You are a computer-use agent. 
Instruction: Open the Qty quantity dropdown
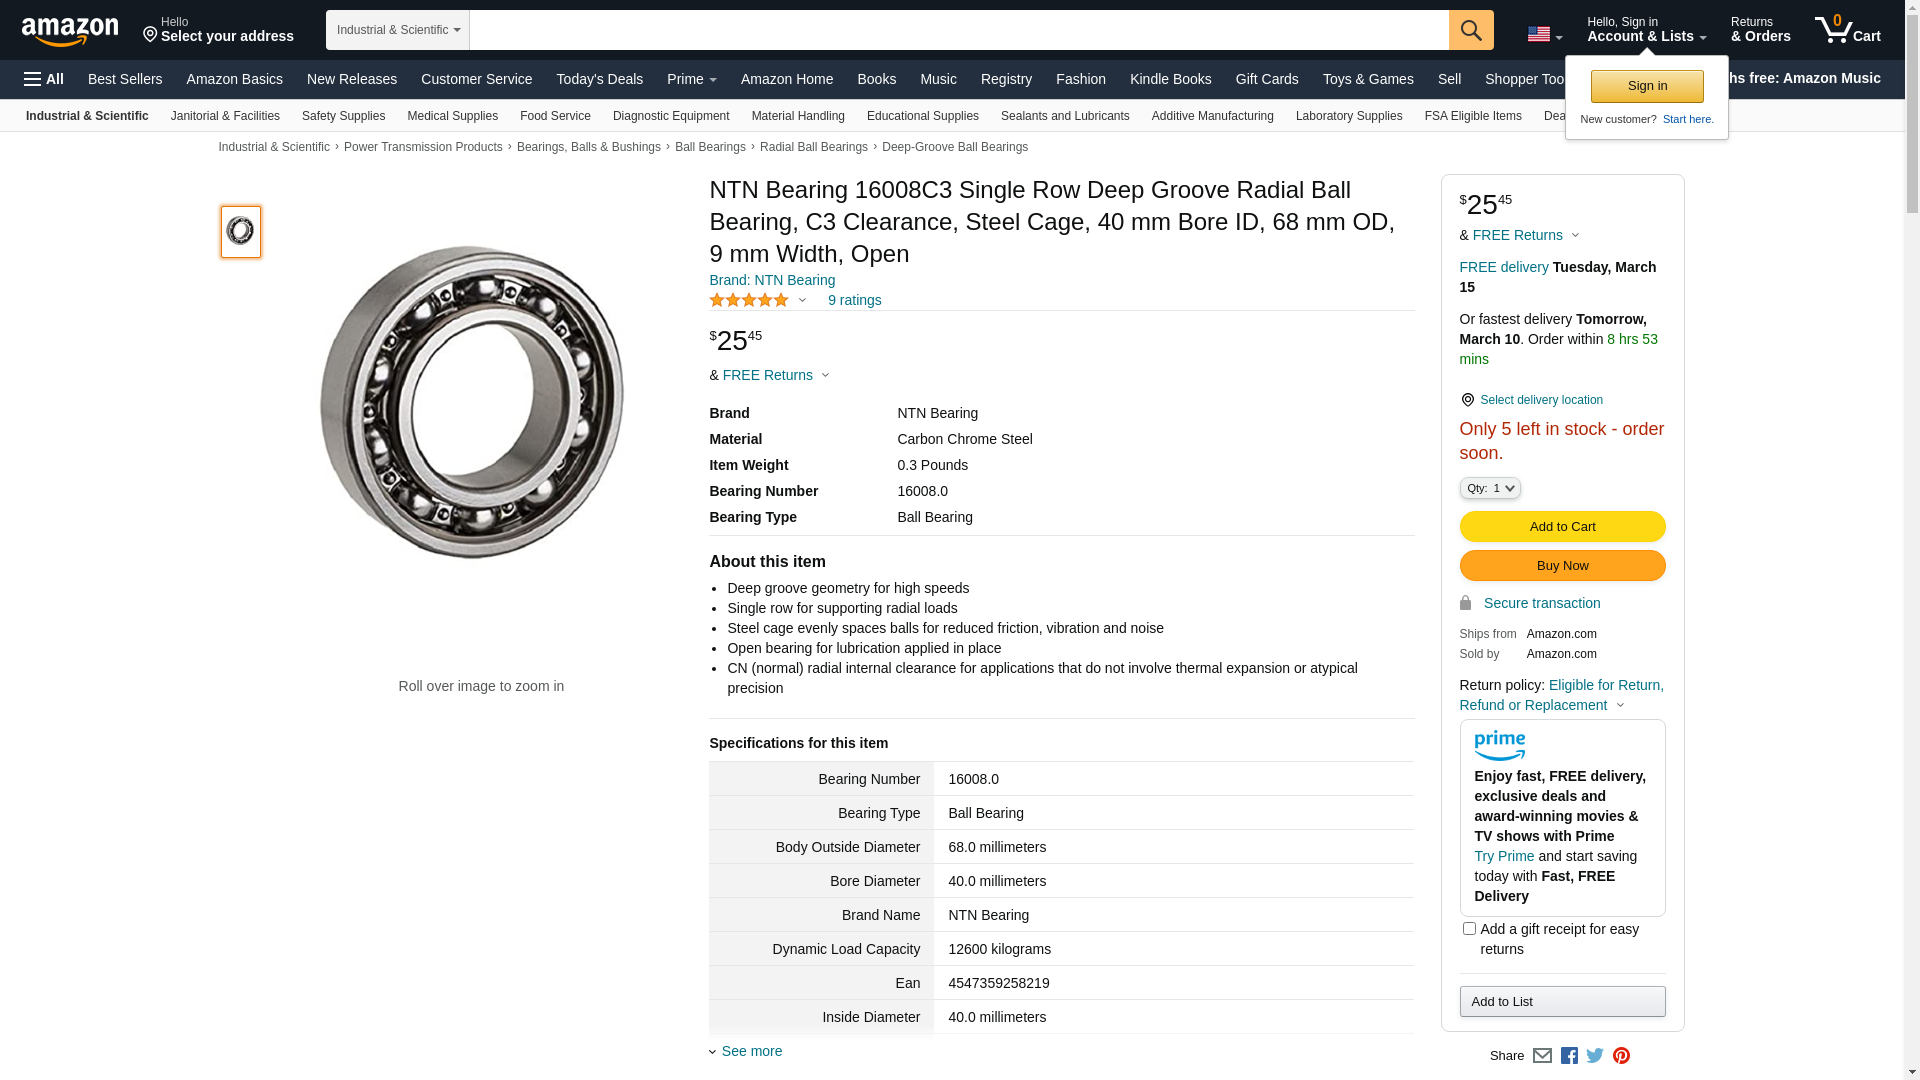point(1489,488)
